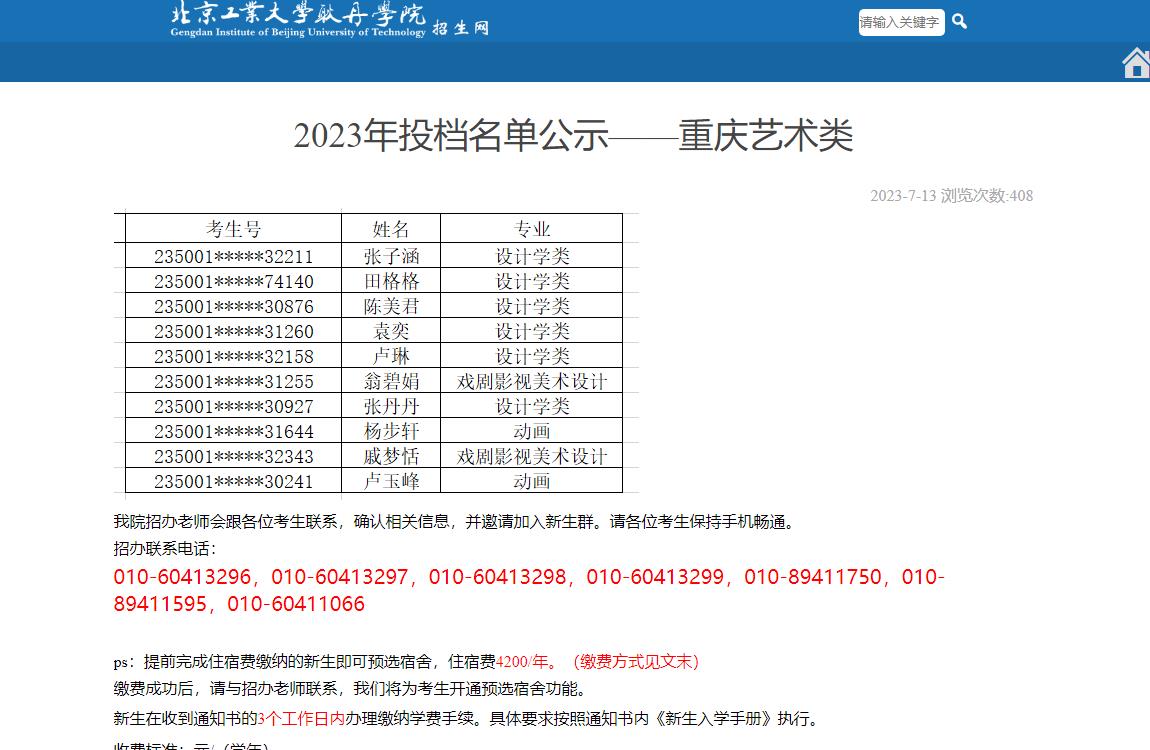Click red text 3个工作日内
The image size is (1150, 750).
click(x=301, y=718)
